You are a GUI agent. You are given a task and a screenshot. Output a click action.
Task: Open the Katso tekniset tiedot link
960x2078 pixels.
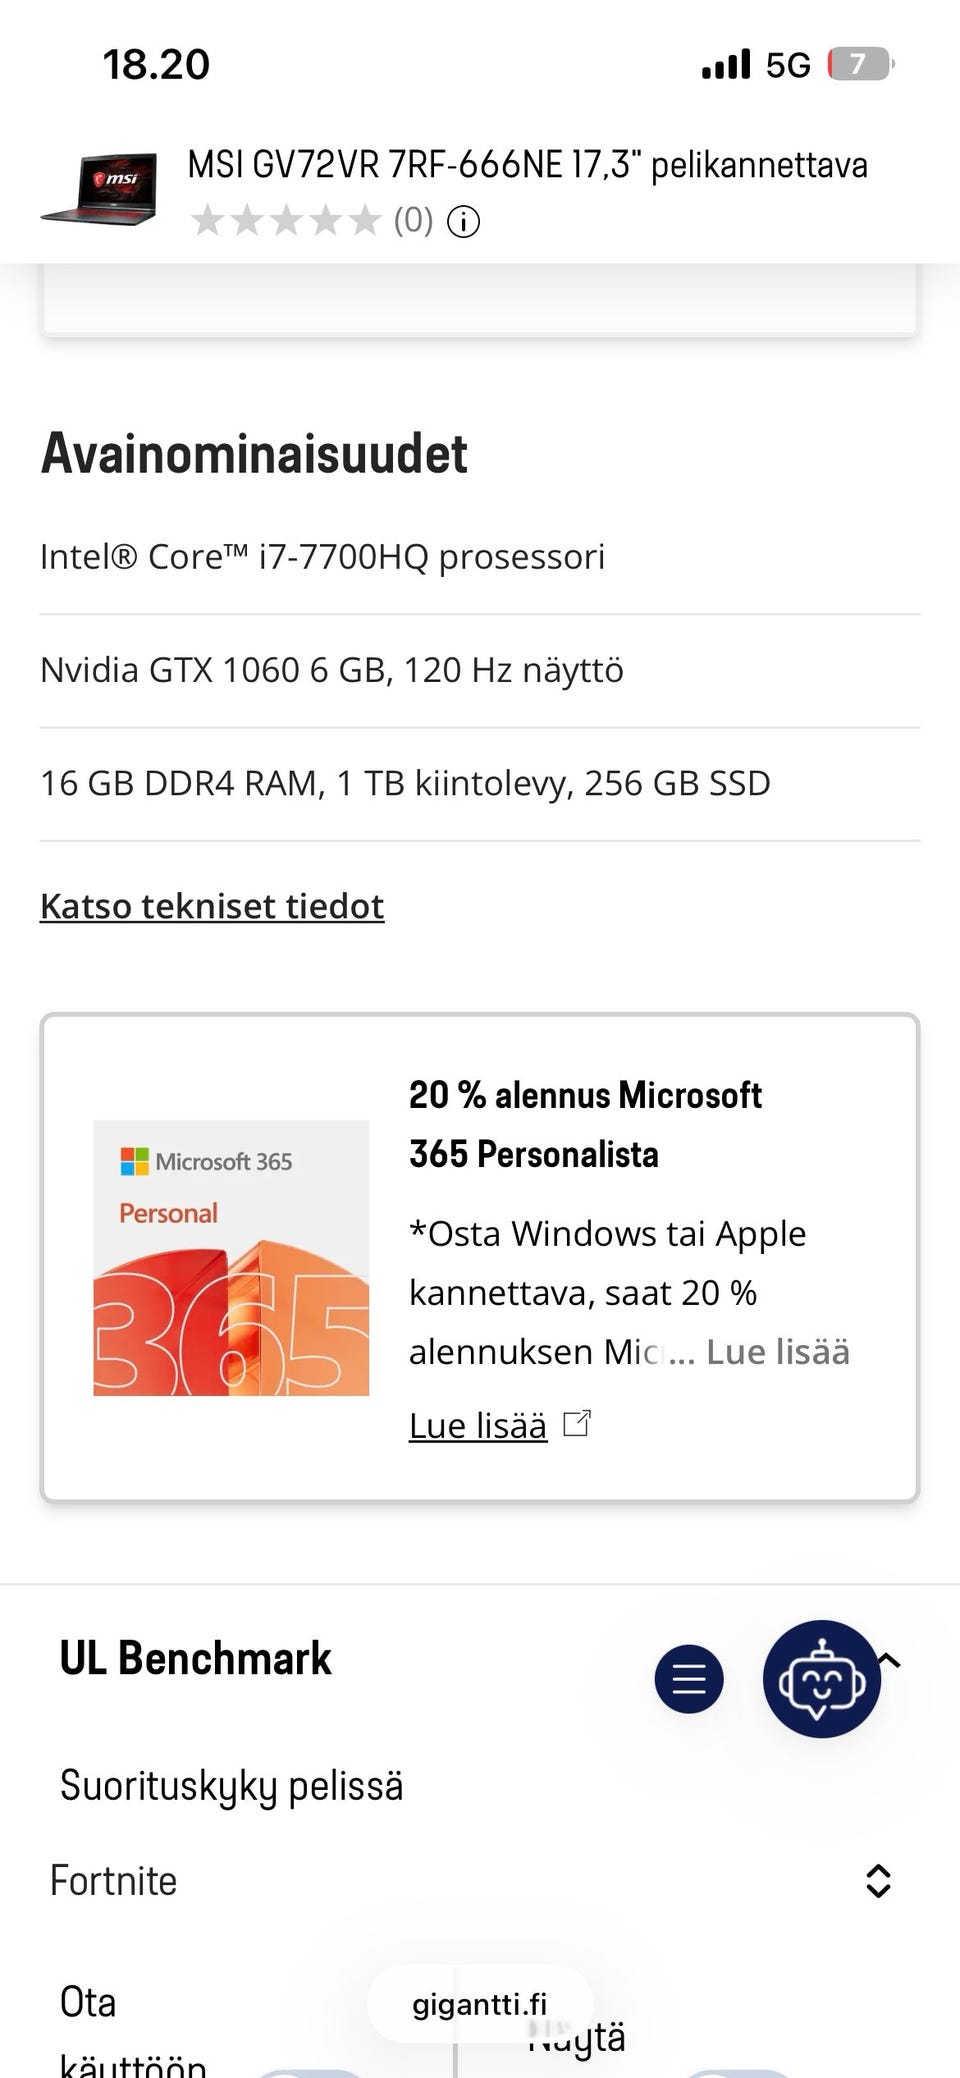pyautogui.click(x=212, y=906)
